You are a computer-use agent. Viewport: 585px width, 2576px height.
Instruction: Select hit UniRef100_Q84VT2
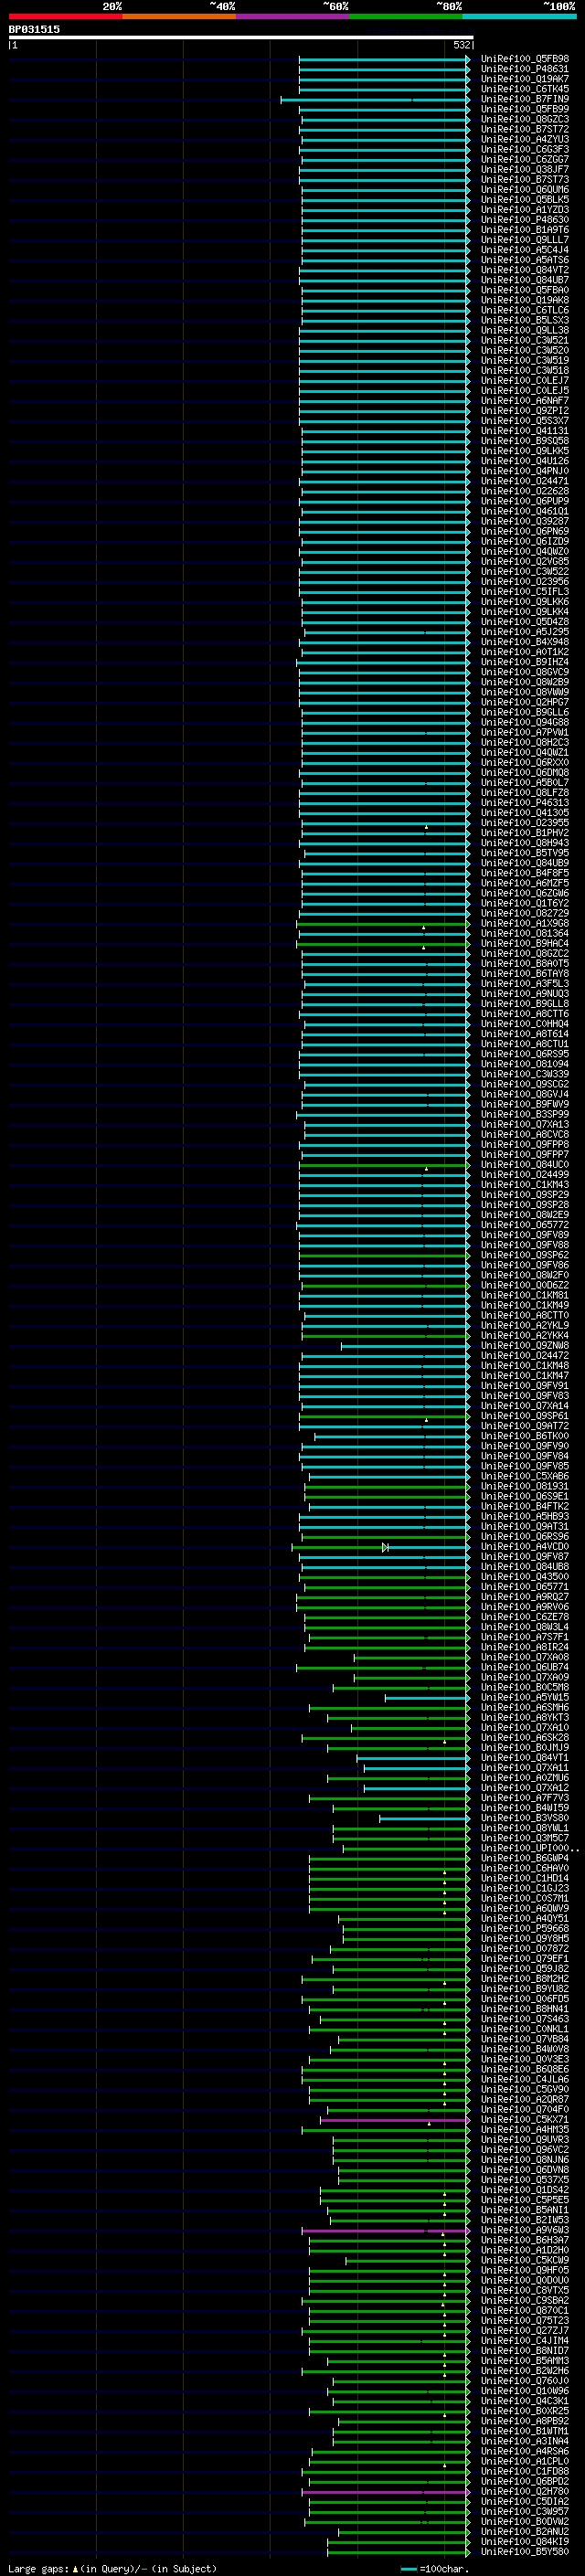[525, 270]
